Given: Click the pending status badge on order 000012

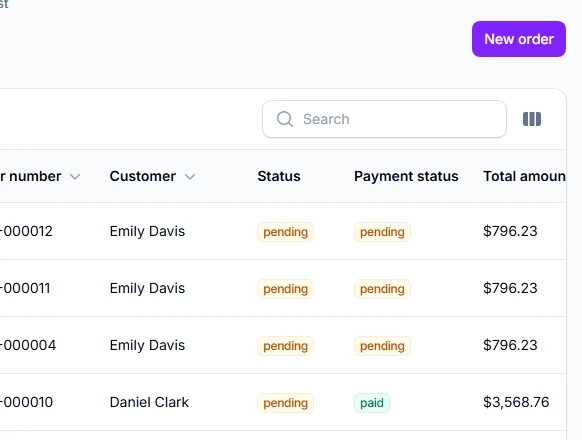Looking at the screenshot, I should (285, 232).
